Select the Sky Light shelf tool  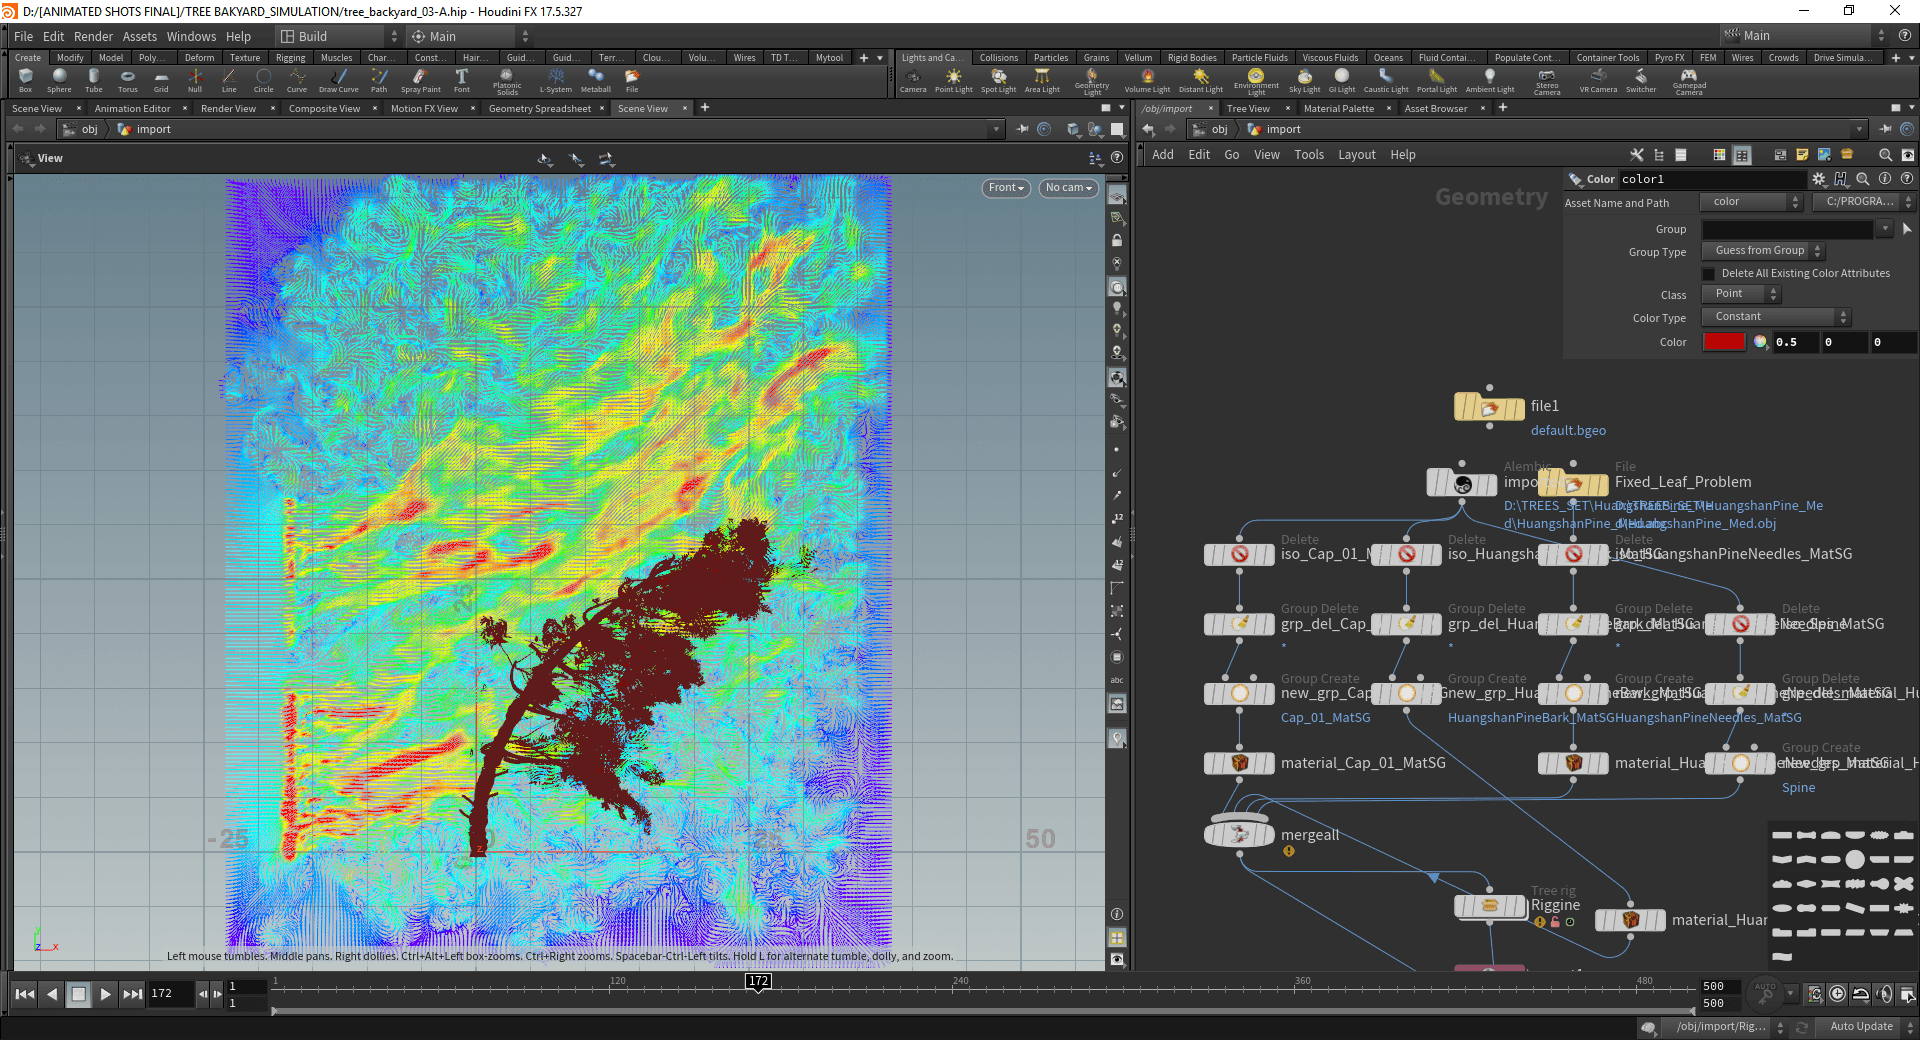[x=1304, y=80]
